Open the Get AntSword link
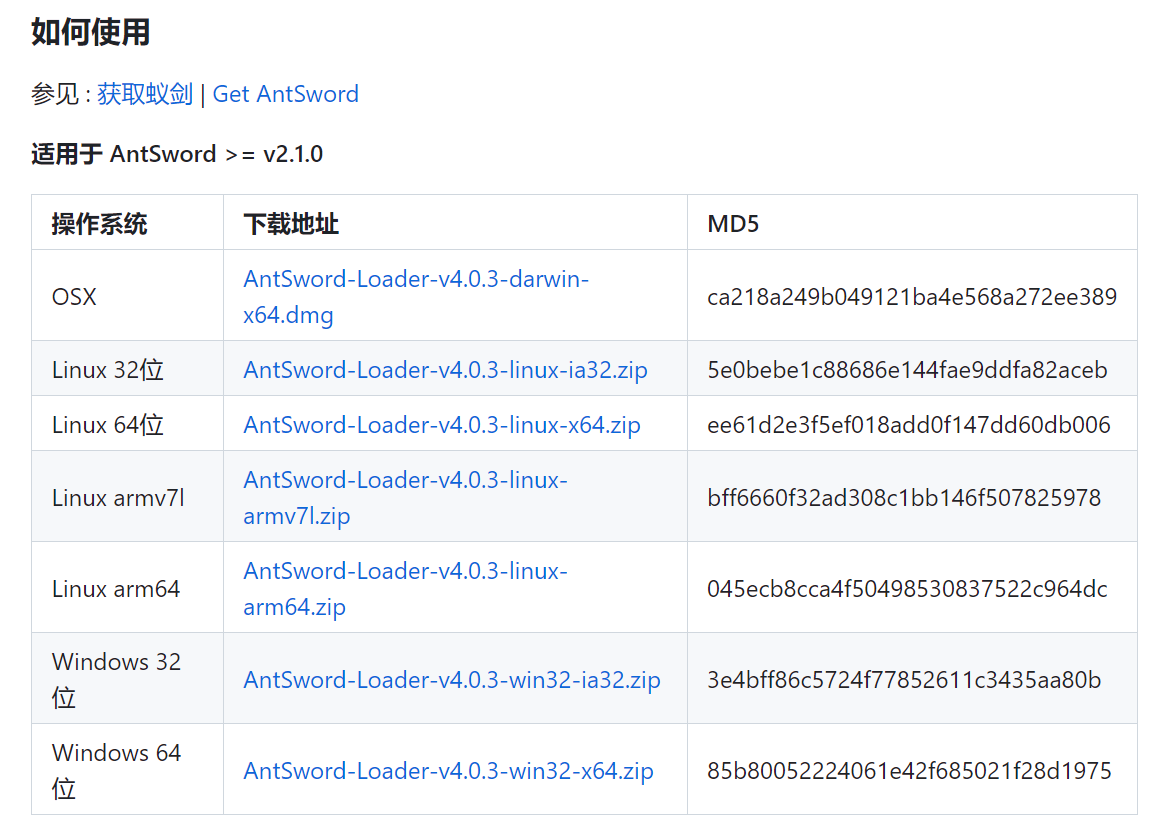 (285, 94)
